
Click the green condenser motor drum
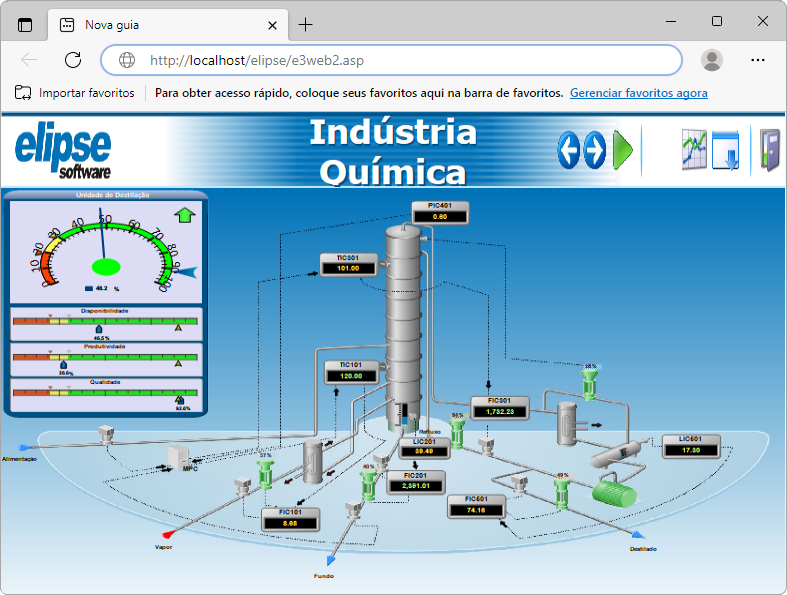click(614, 494)
